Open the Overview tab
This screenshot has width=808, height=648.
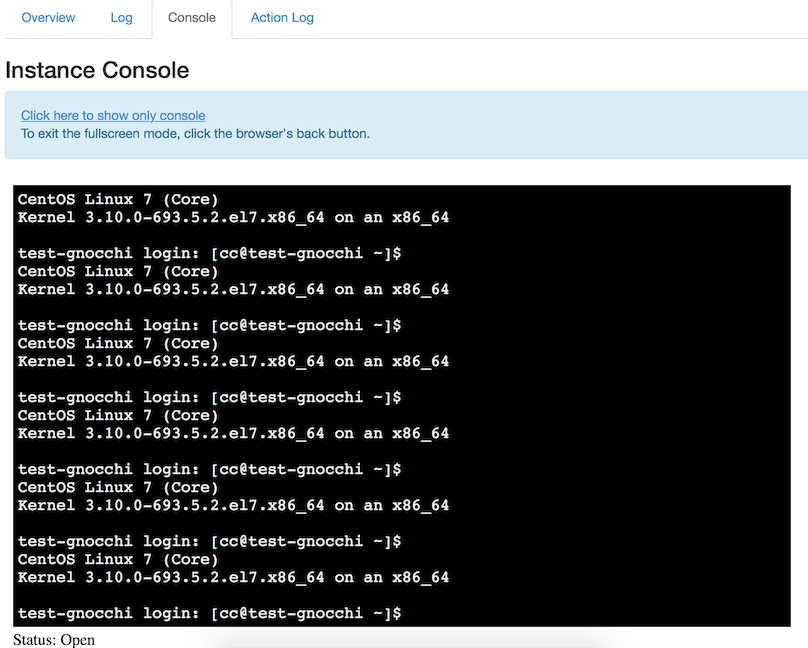[x=48, y=18]
